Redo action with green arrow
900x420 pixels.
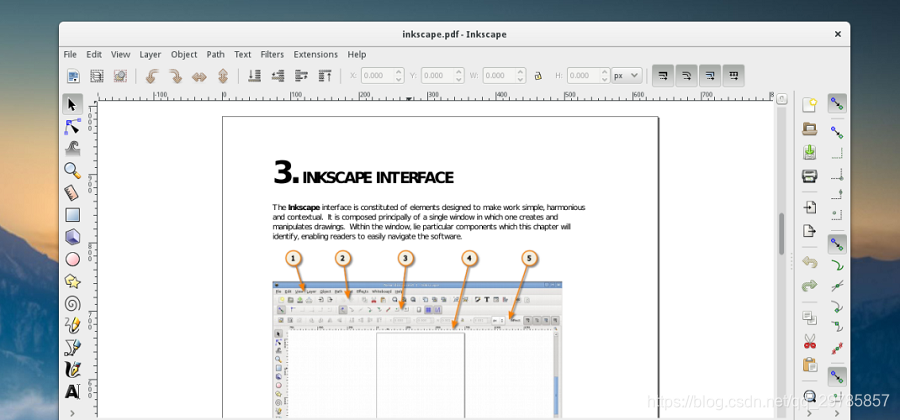(x=809, y=286)
